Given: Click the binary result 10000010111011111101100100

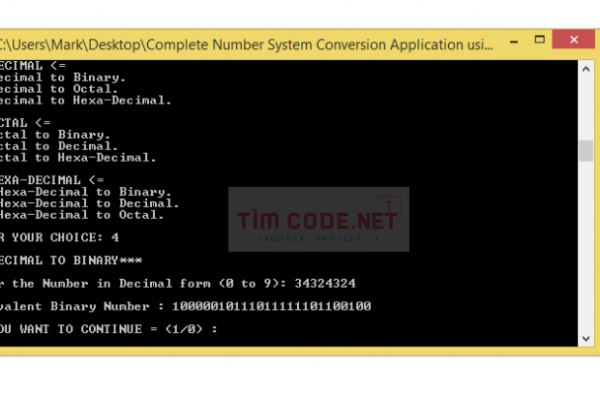Looking at the screenshot, I should (x=272, y=306).
